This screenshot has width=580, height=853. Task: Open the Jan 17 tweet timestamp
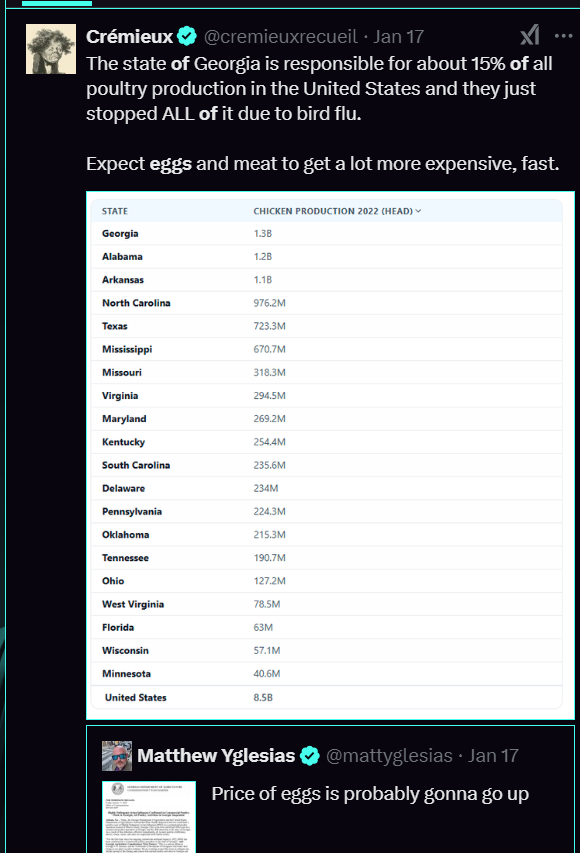398,36
